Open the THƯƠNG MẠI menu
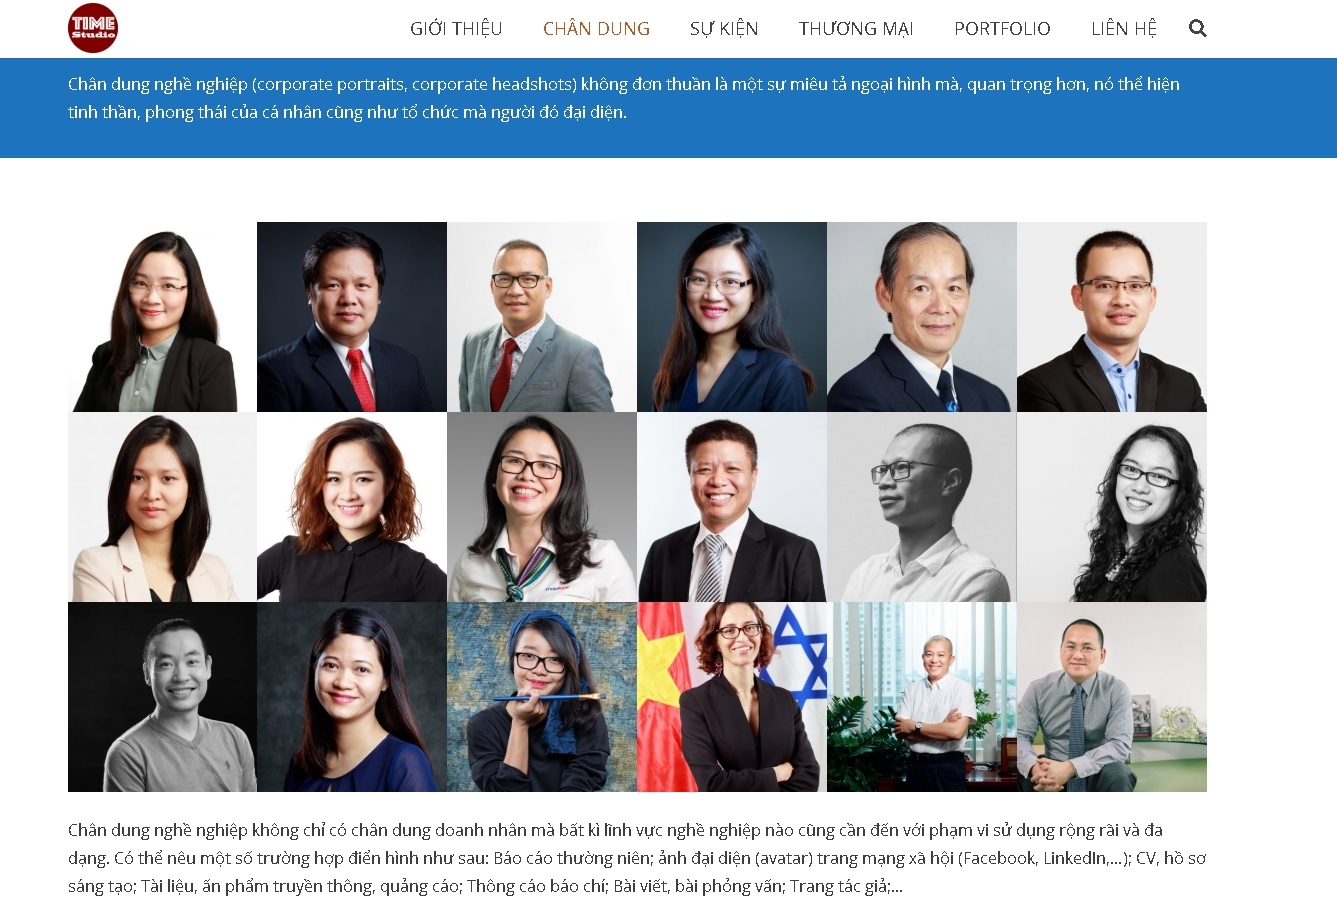1337x919 pixels. coord(856,28)
